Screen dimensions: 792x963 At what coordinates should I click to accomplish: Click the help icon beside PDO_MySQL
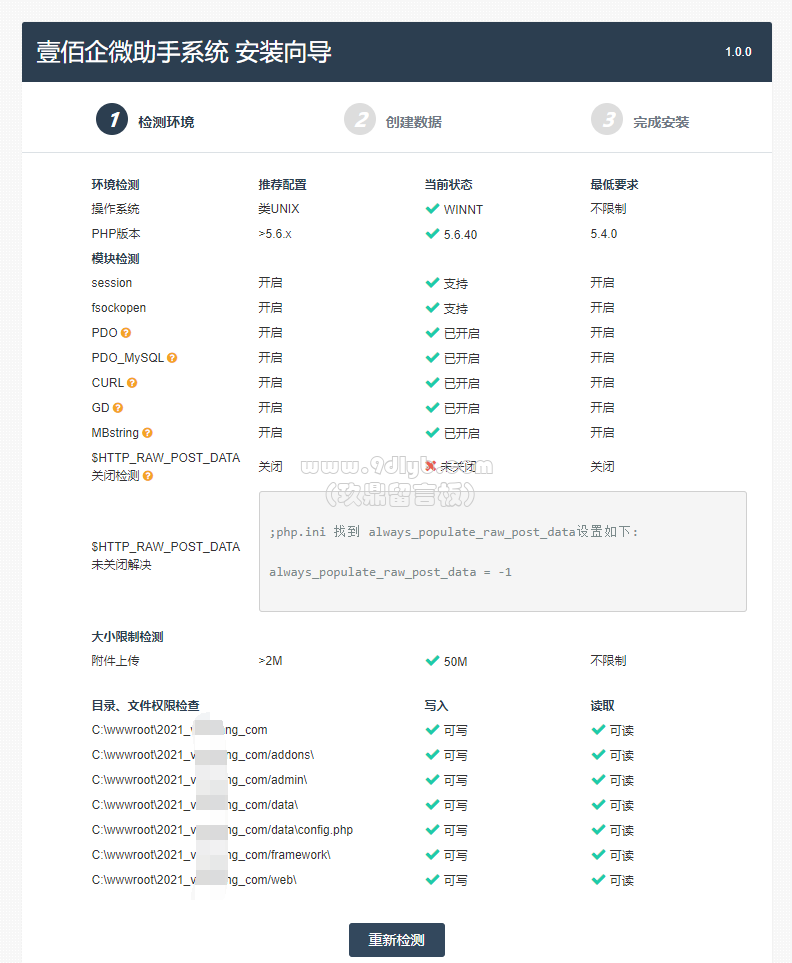point(172,358)
